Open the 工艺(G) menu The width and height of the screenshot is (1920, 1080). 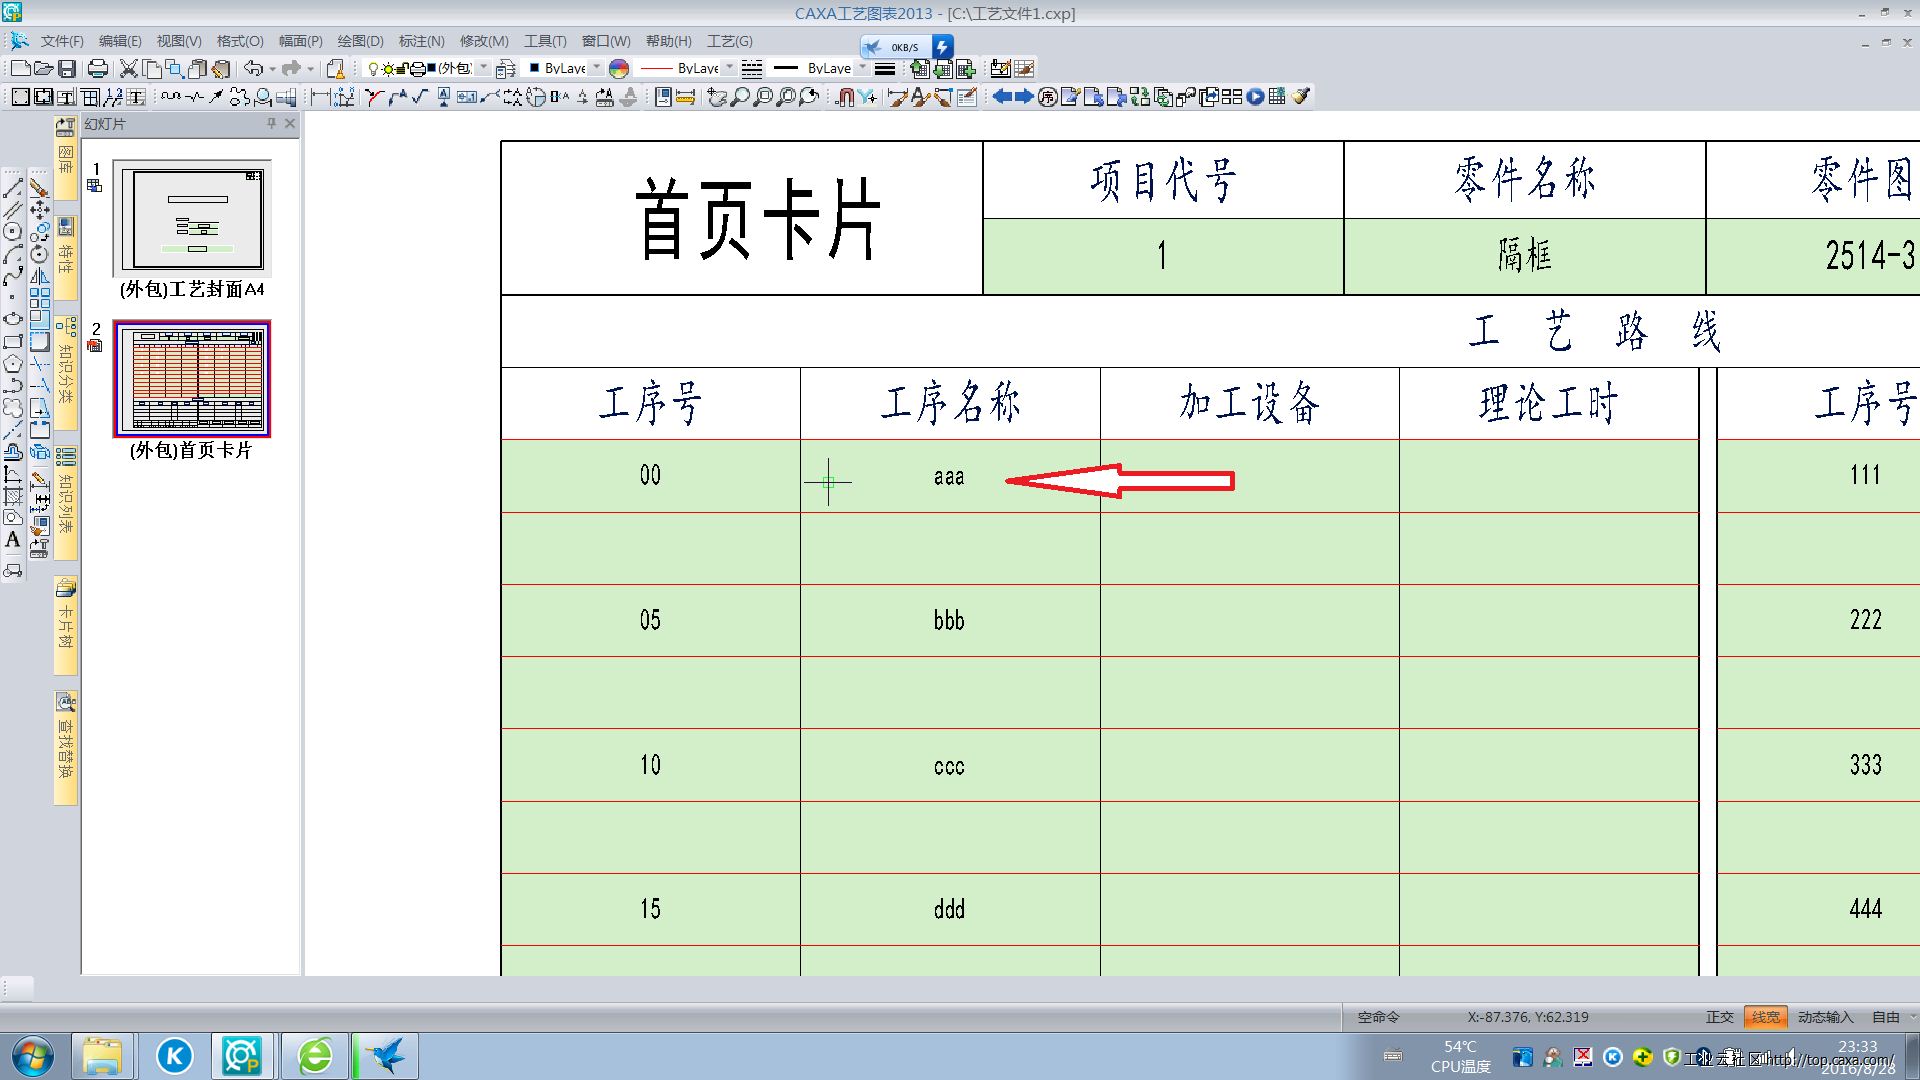click(729, 41)
